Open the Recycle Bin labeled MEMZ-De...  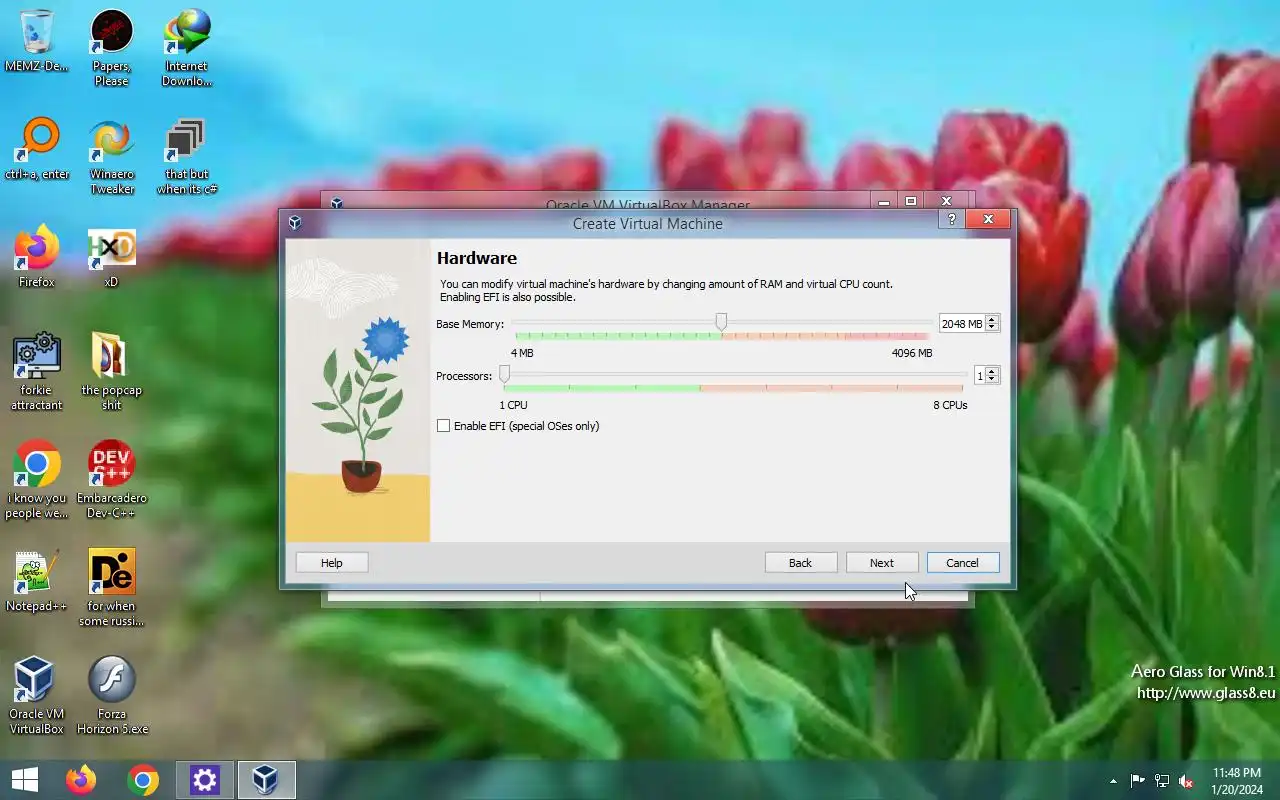tap(37, 42)
